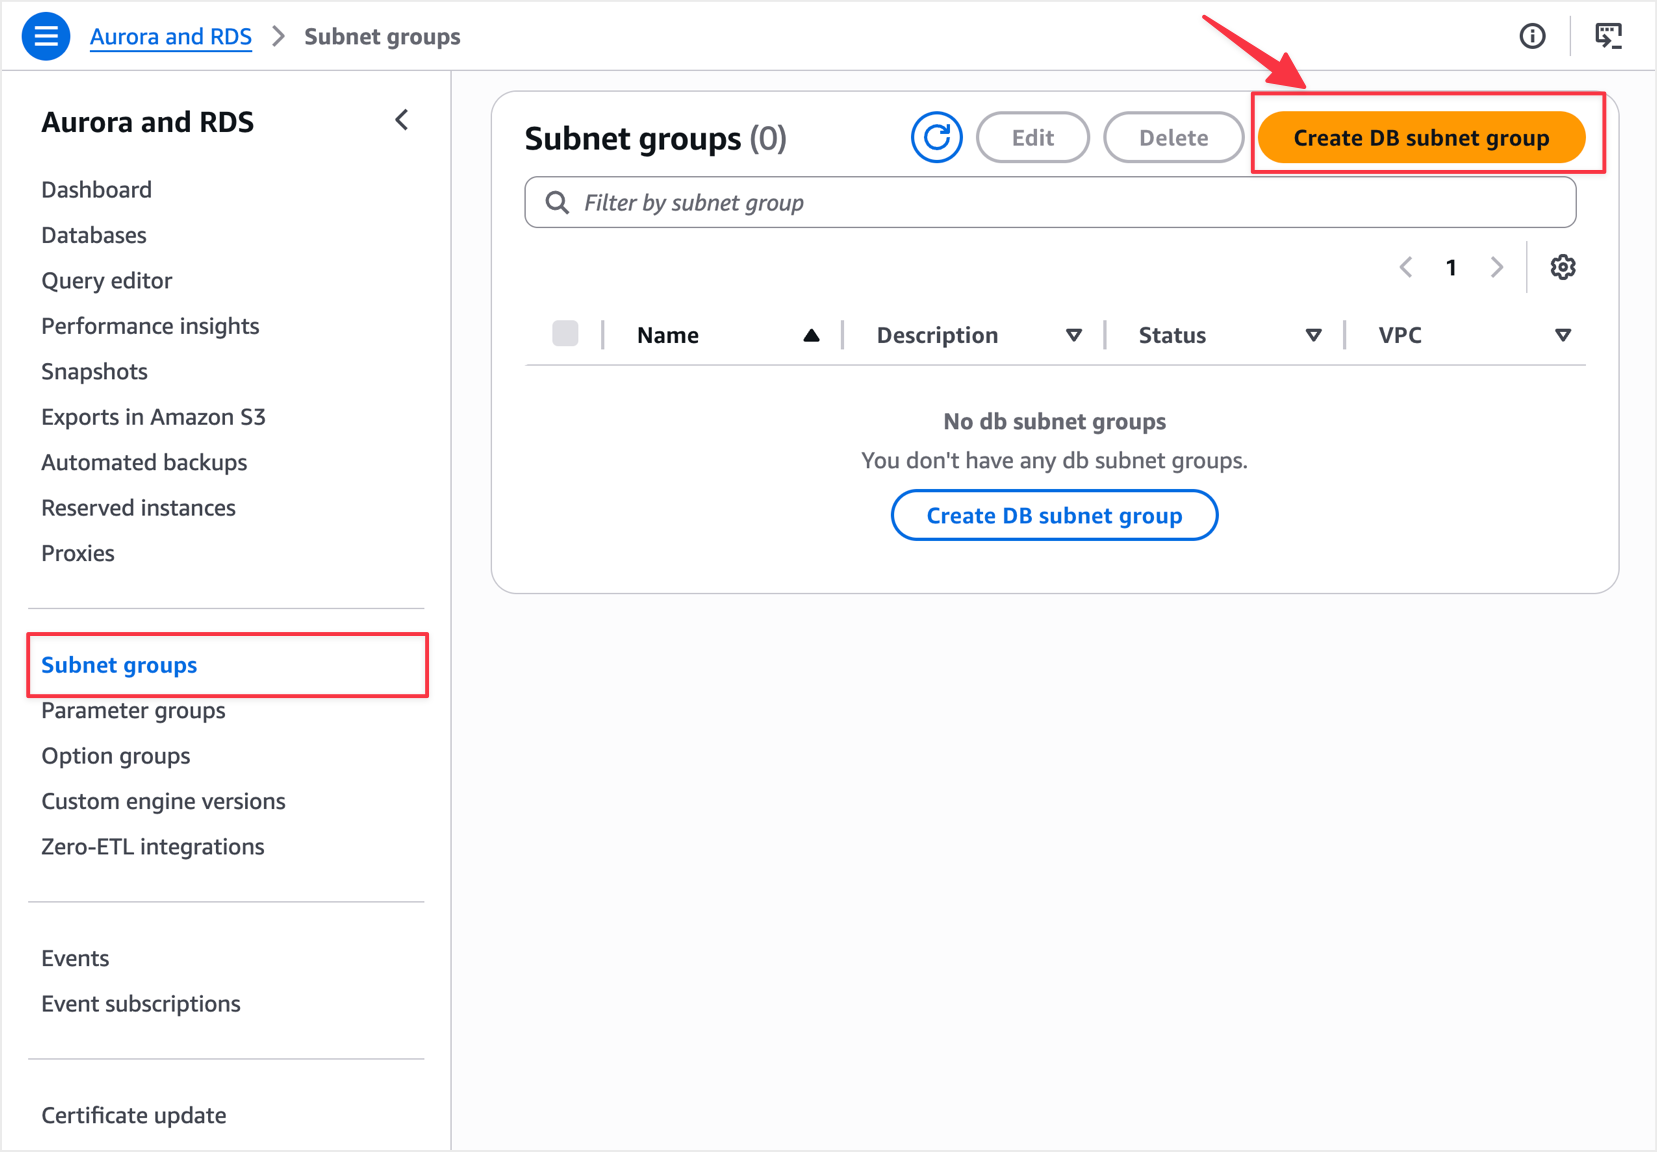Collapse the Aurora and RDS sidebar

[402, 121]
